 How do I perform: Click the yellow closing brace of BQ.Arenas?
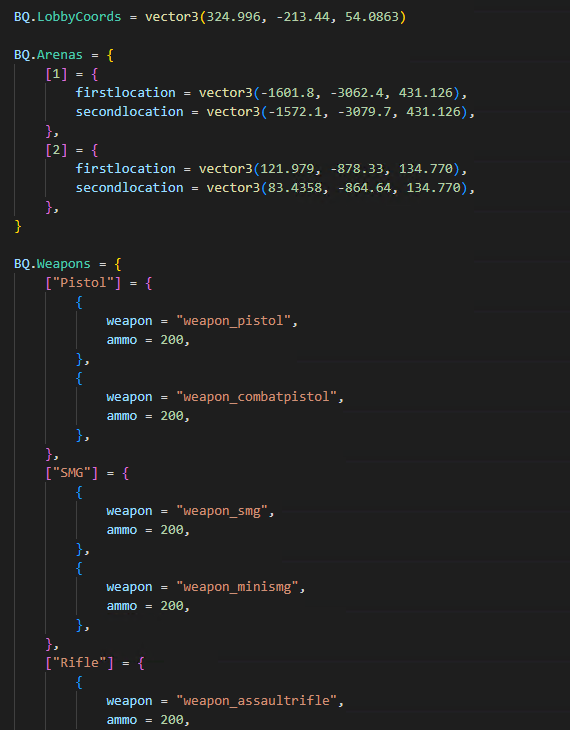pyautogui.click(x=18, y=226)
